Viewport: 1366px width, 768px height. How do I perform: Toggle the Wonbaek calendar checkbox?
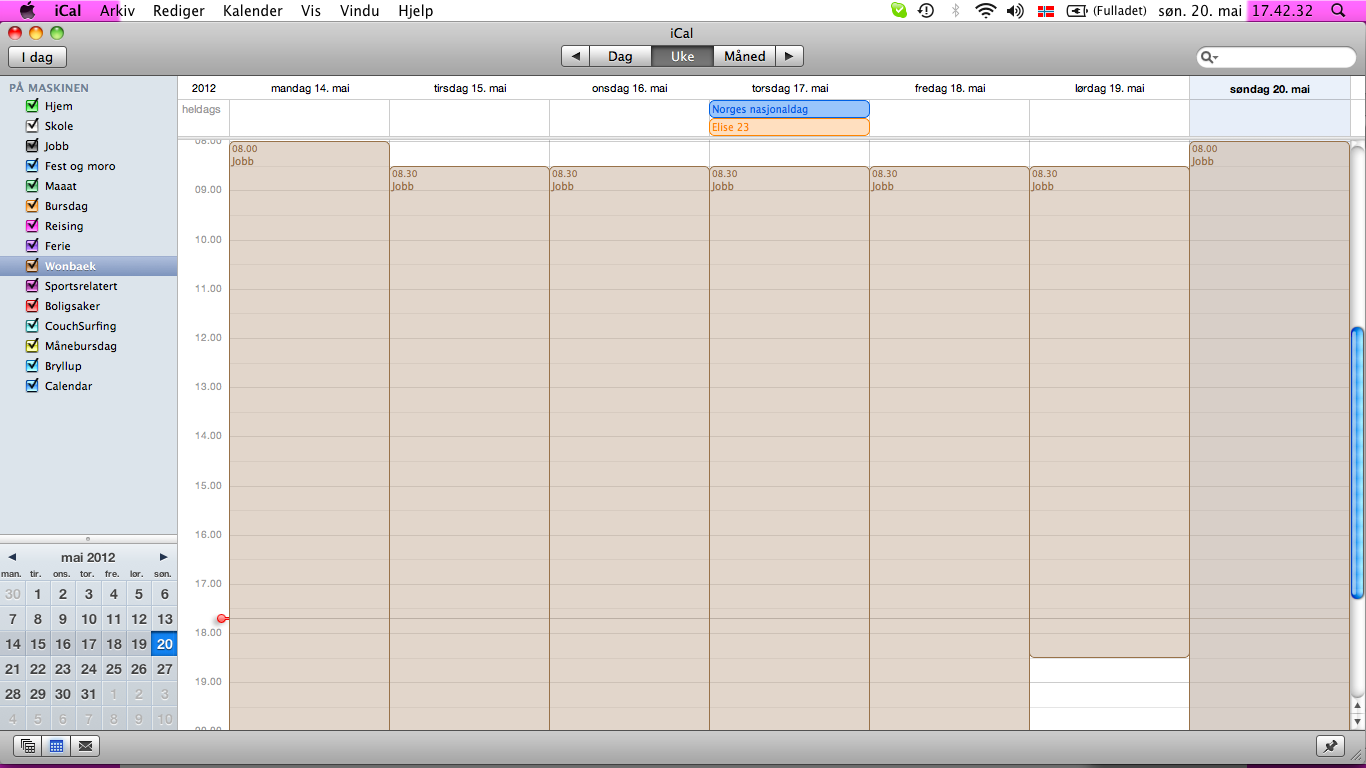pos(32,266)
